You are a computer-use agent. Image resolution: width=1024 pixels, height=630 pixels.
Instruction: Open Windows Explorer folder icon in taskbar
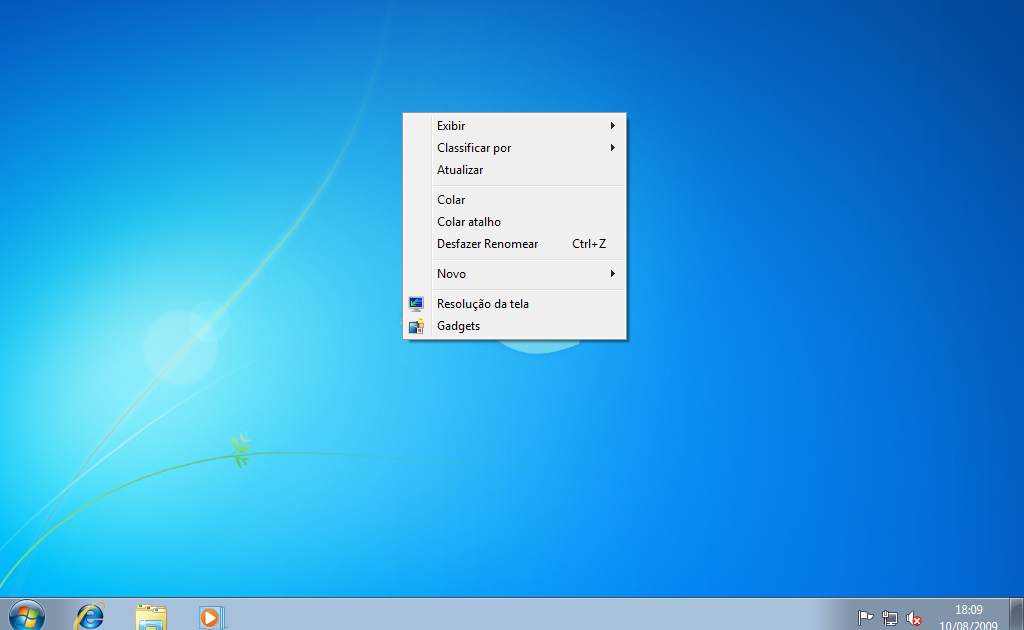(x=151, y=617)
